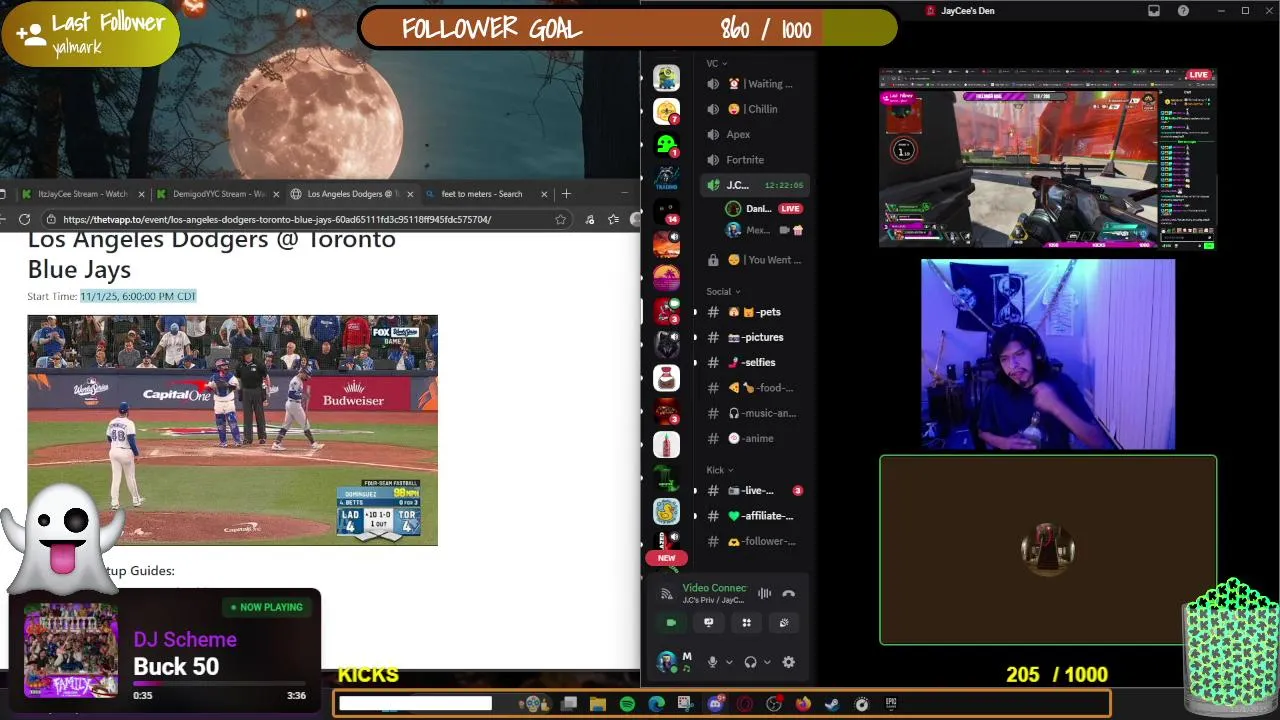Join the Chillin voice channel
Screen dimensions: 1280x720
point(752,109)
